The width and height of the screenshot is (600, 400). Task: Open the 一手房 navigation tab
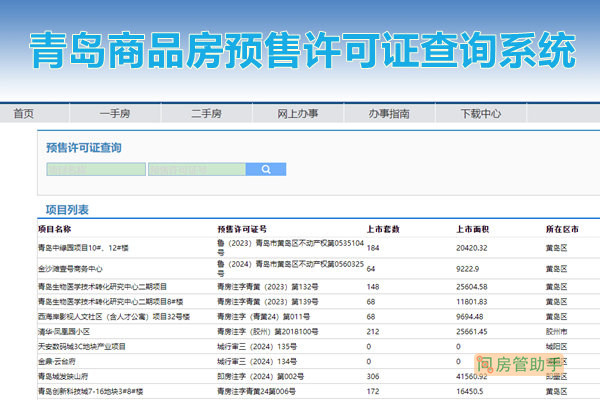(x=115, y=114)
